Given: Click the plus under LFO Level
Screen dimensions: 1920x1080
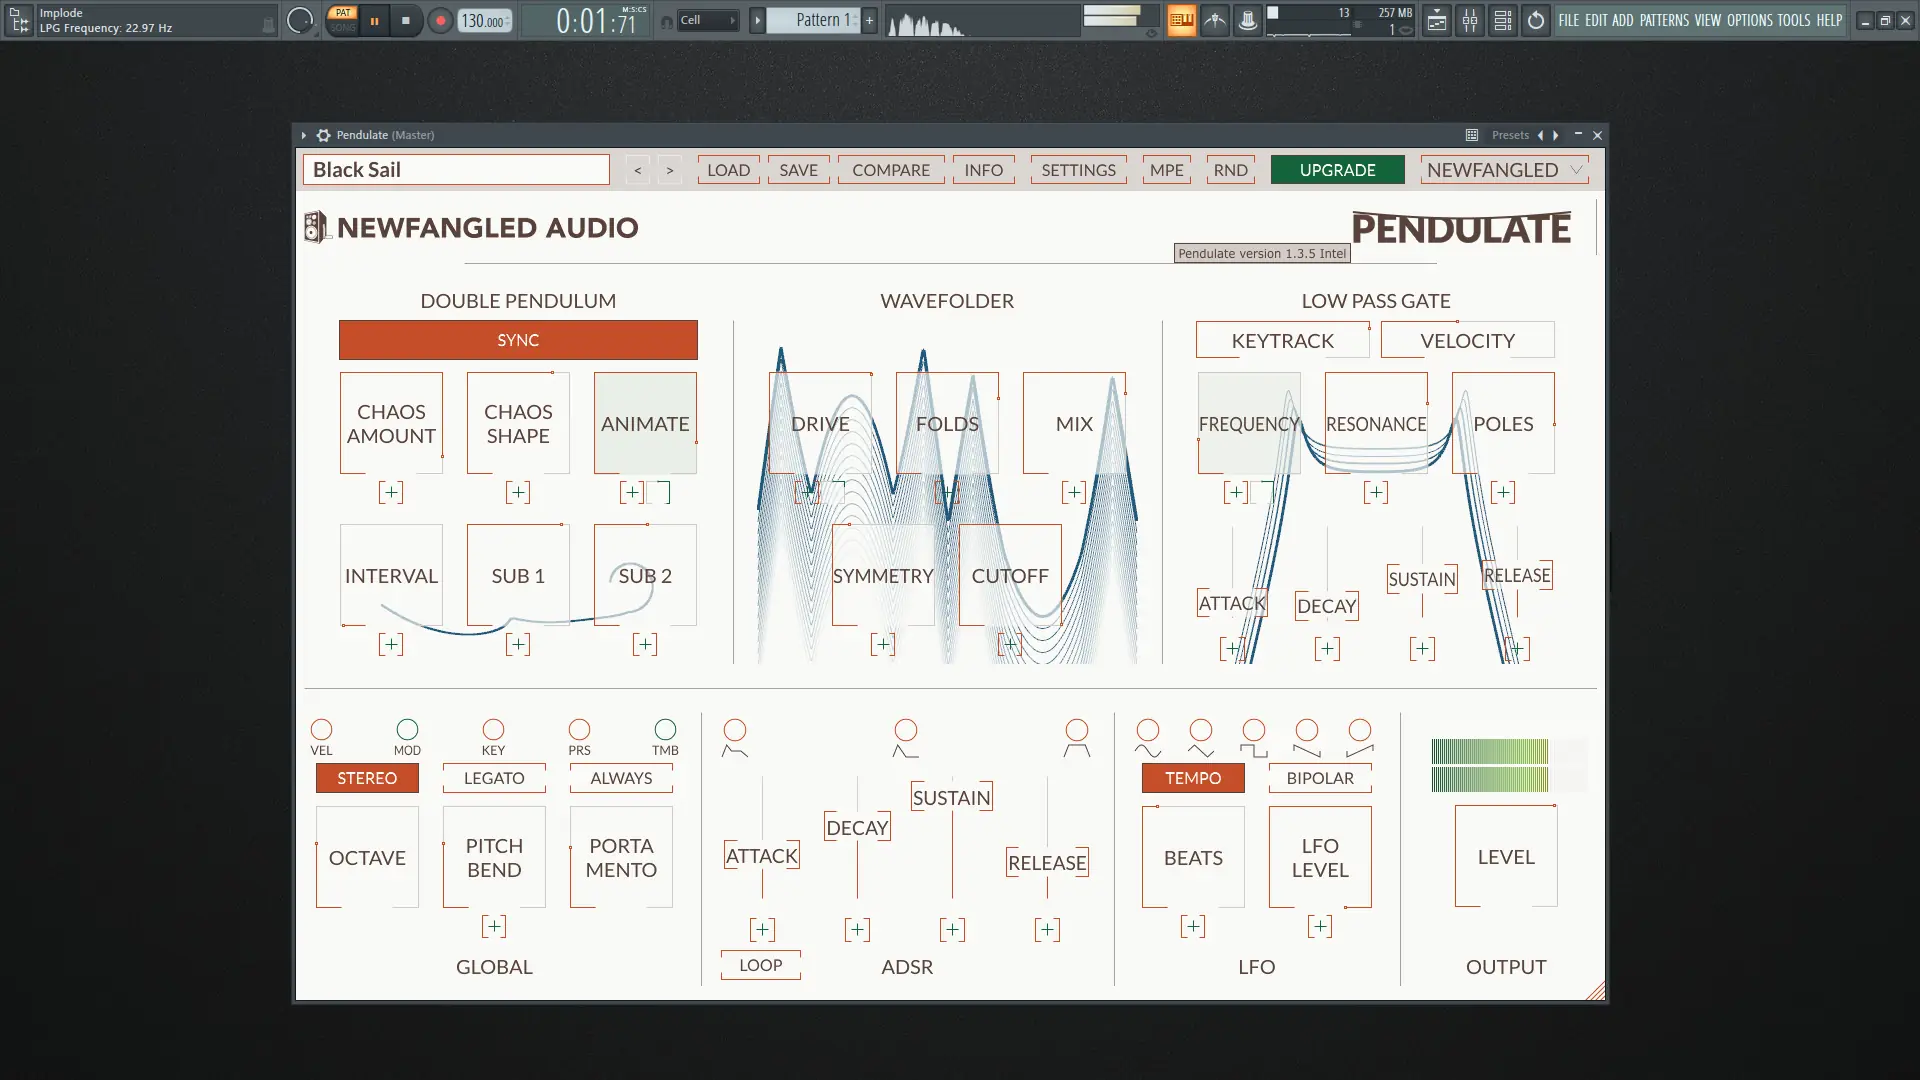Looking at the screenshot, I should point(1320,927).
